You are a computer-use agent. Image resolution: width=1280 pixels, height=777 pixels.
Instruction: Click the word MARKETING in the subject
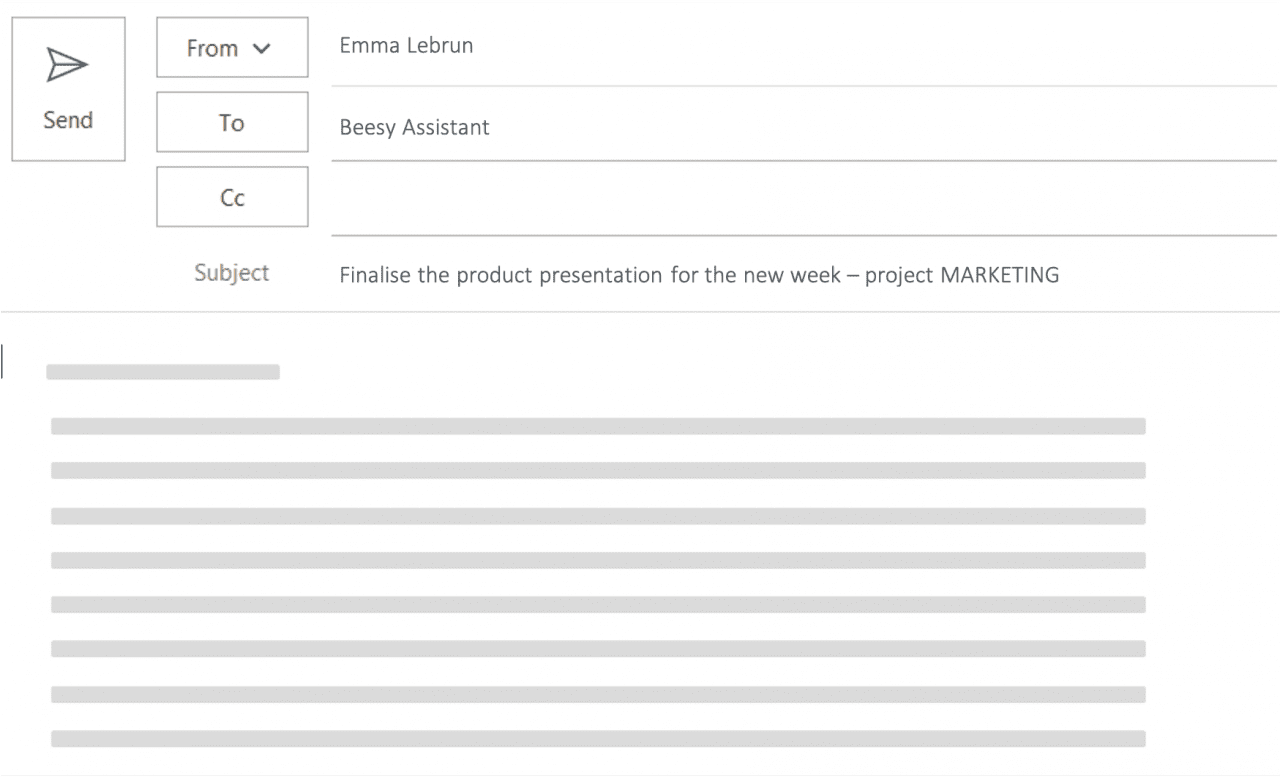coord(999,274)
